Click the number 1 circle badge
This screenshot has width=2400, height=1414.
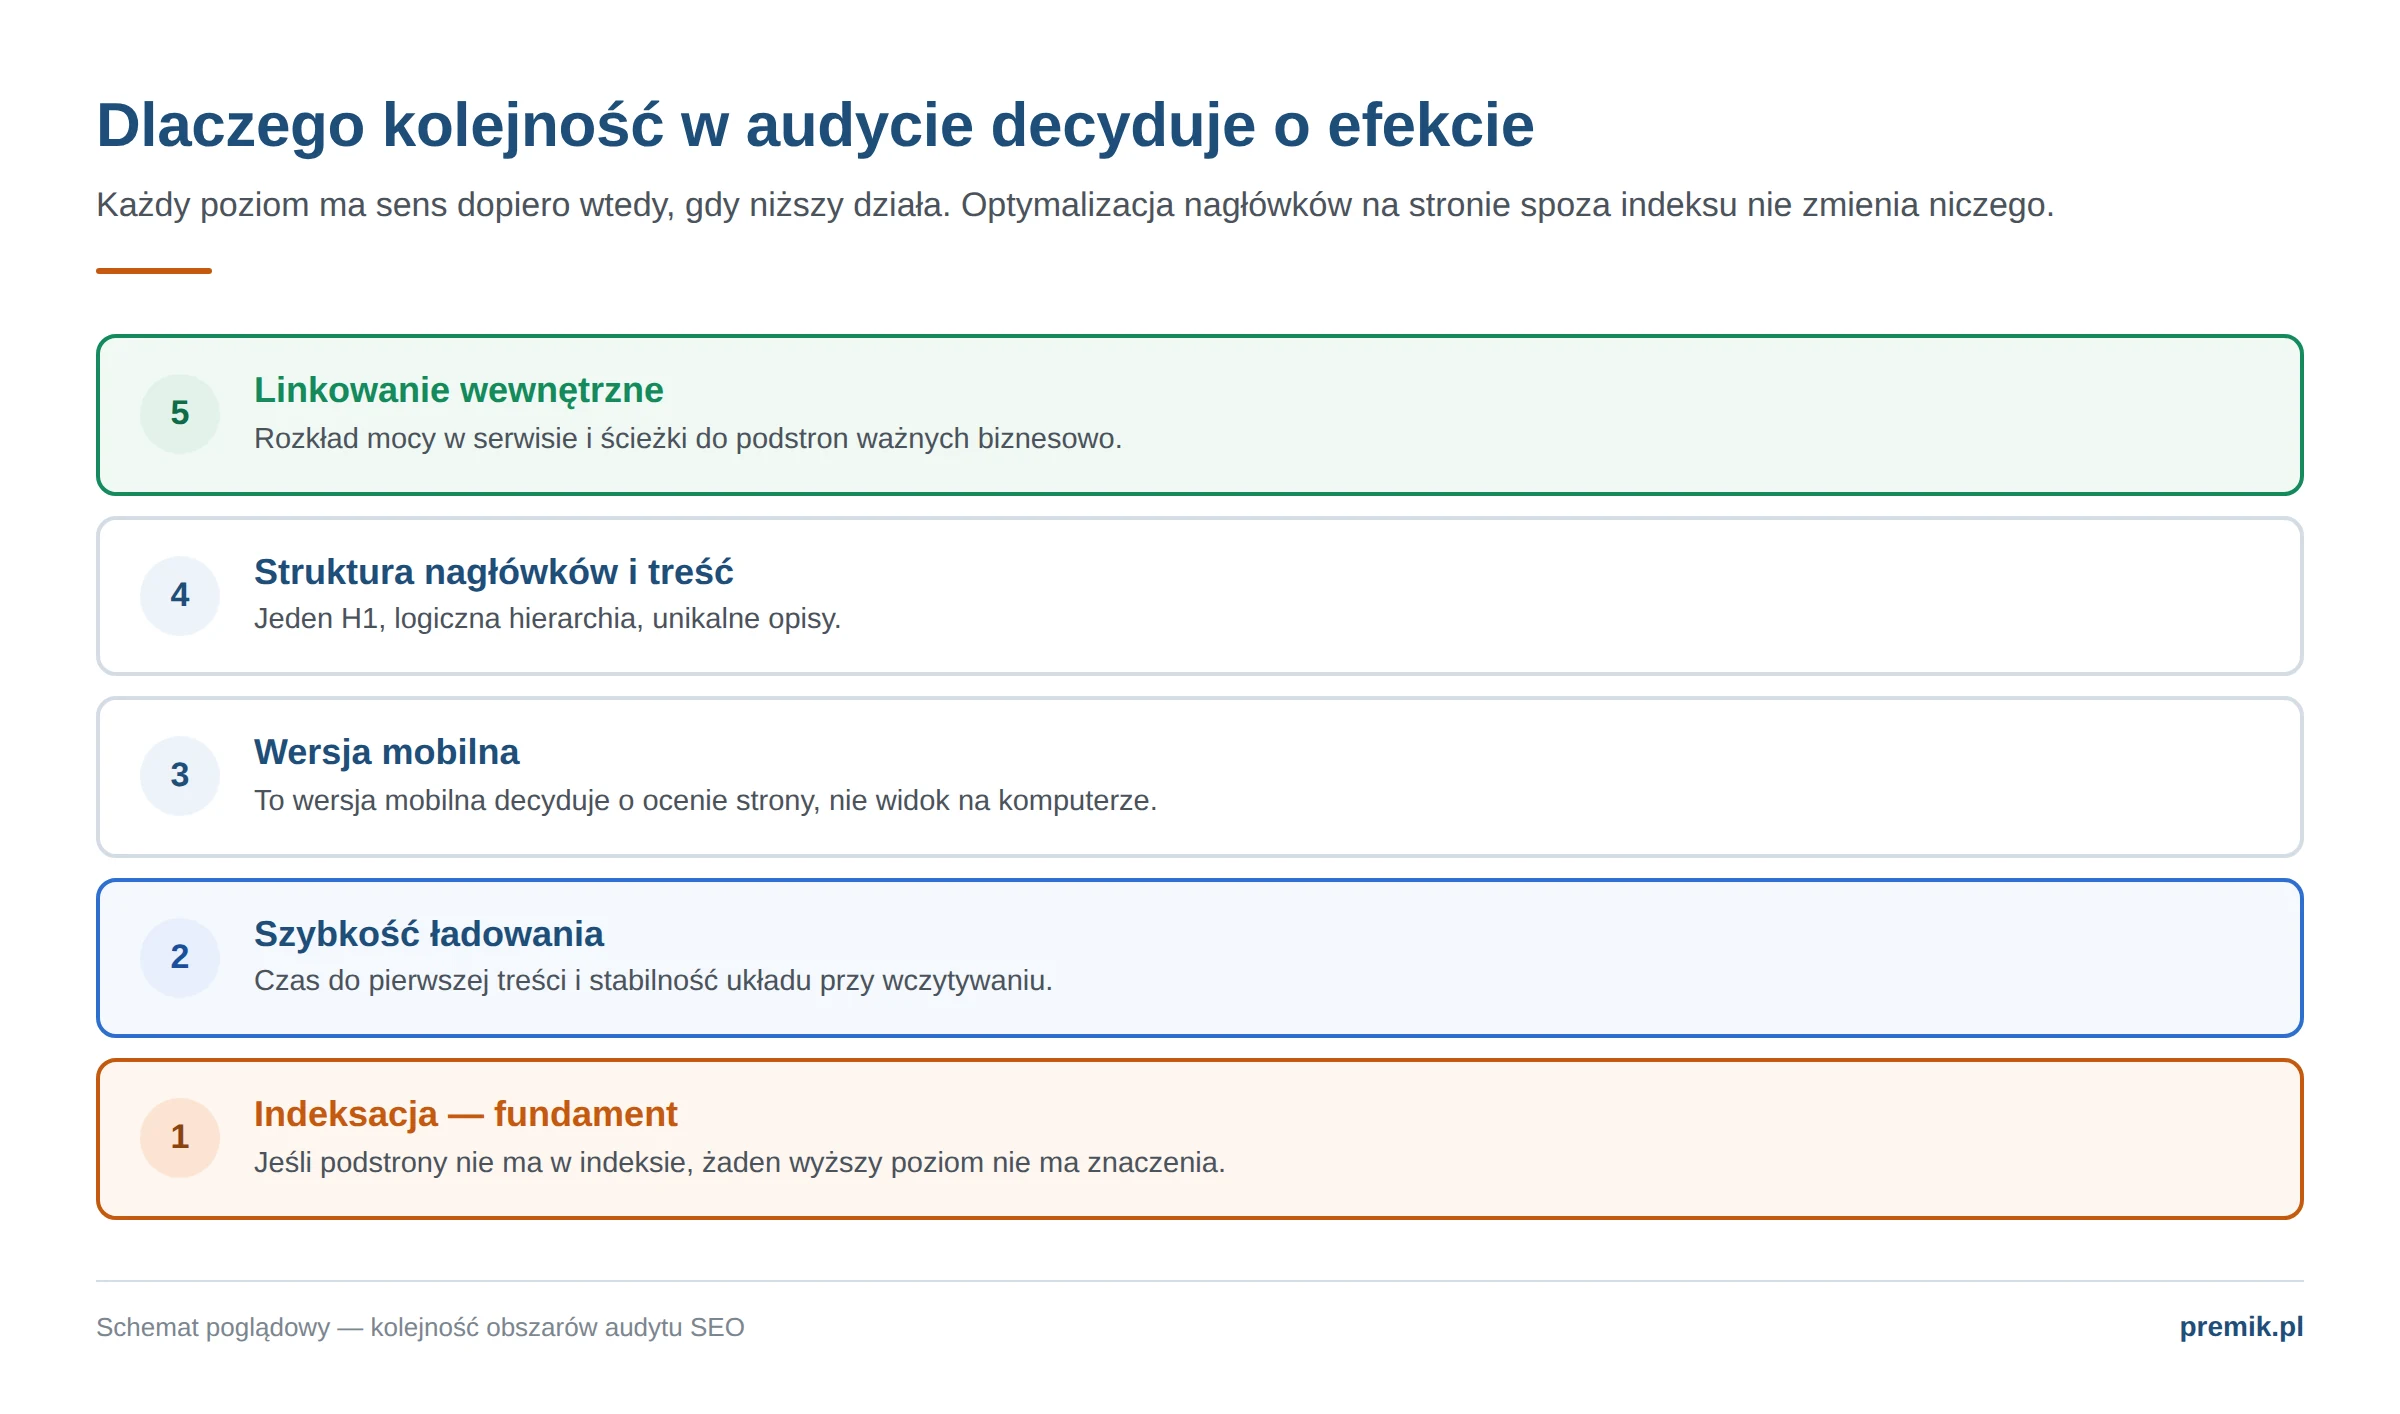click(180, 1138)
